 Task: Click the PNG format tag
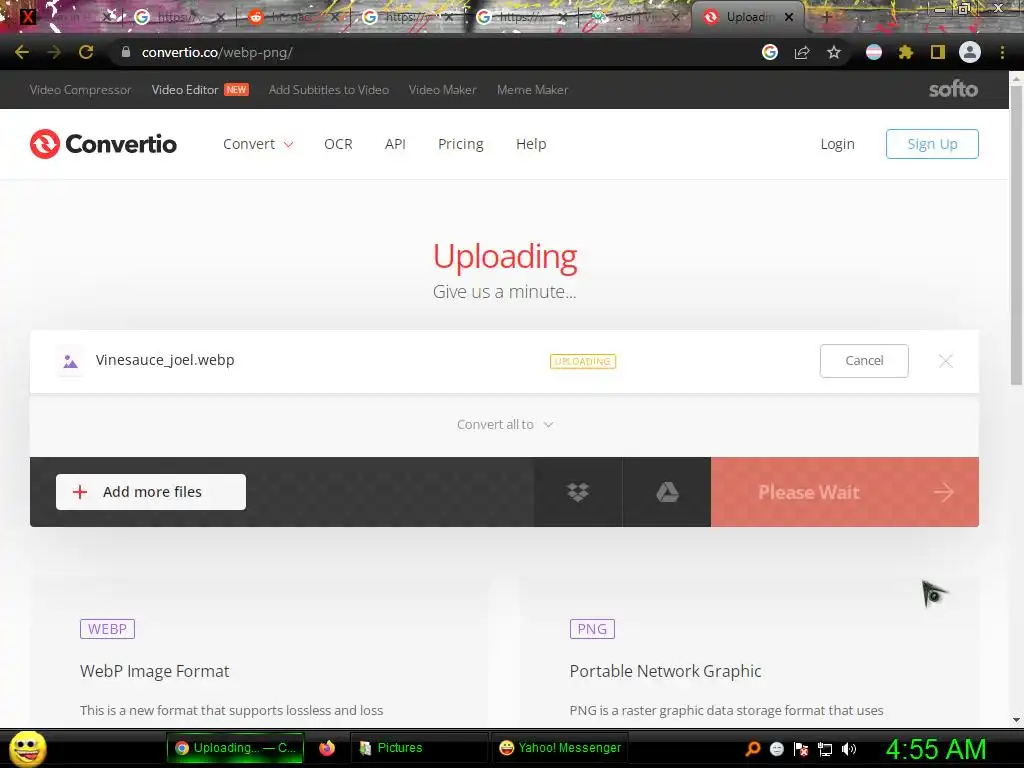click(x=592, y=629)
